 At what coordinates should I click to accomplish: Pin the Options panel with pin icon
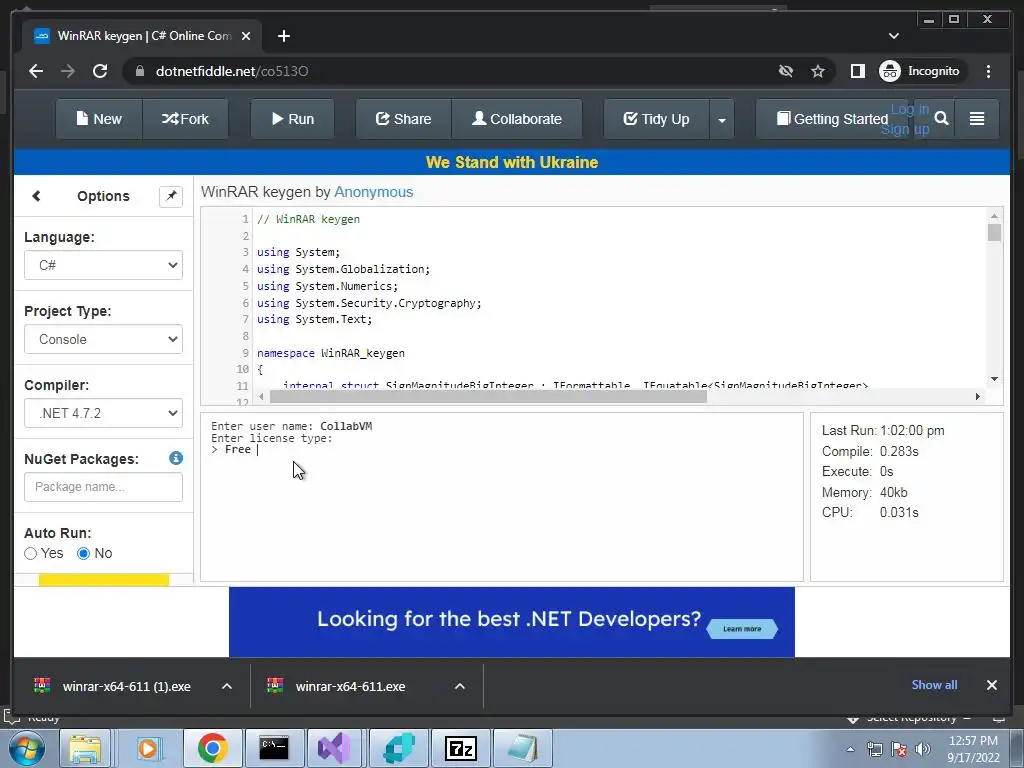click(x=171, y=196)
